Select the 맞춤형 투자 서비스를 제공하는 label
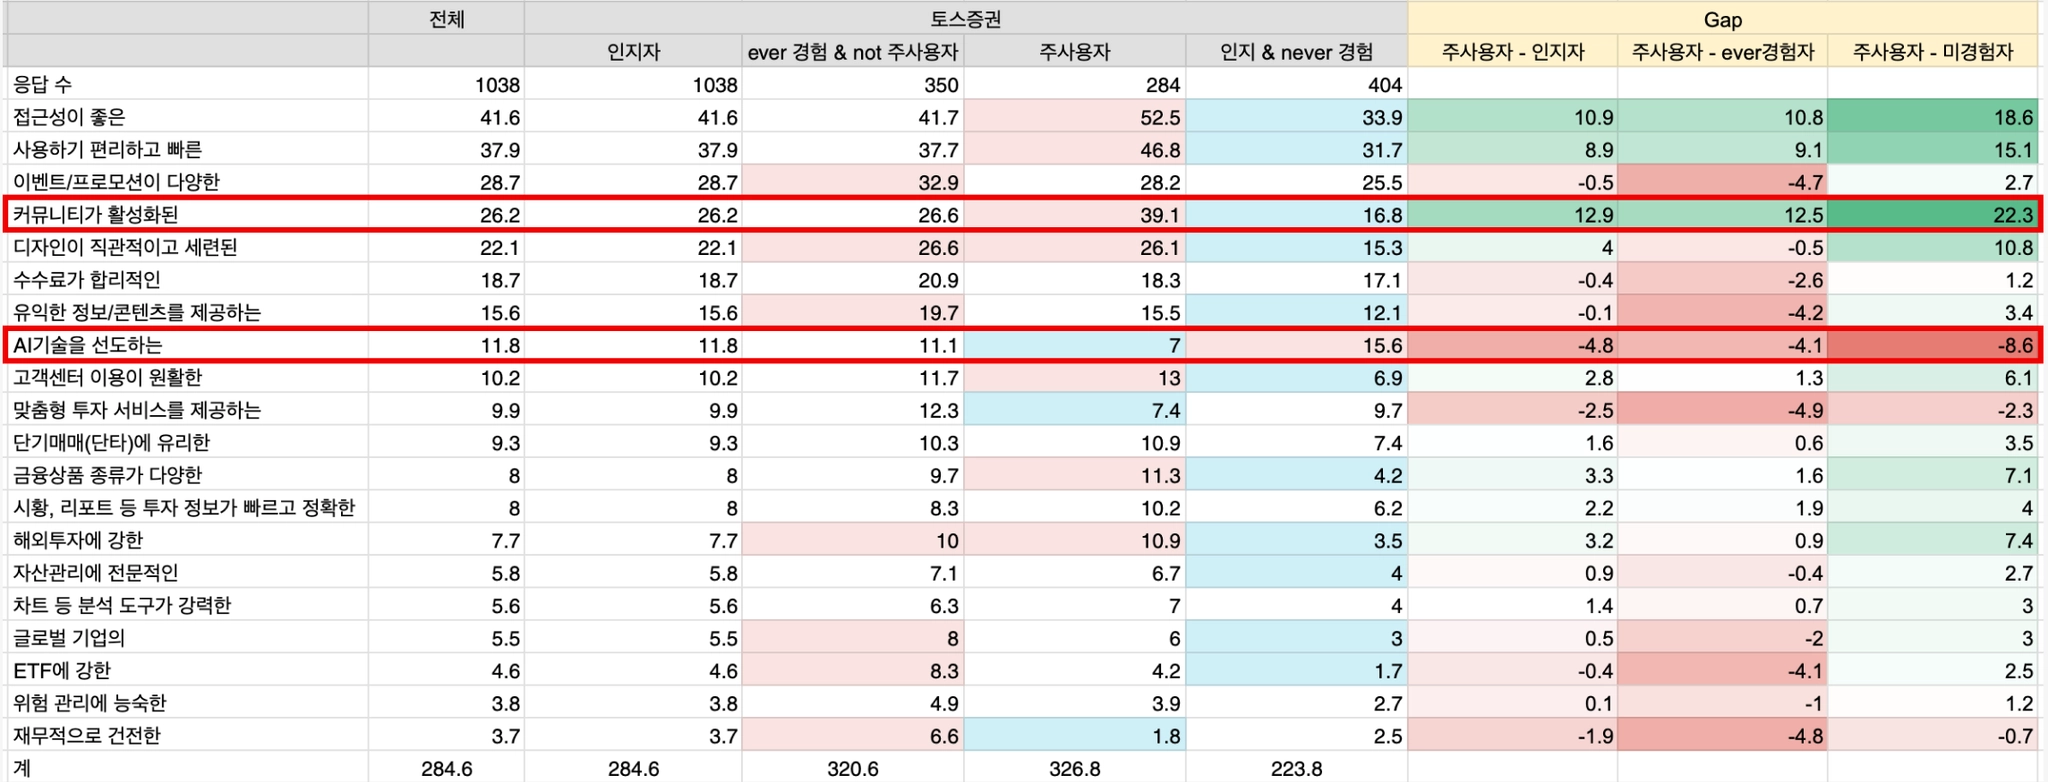2048x782 pixels. [137, 410]
